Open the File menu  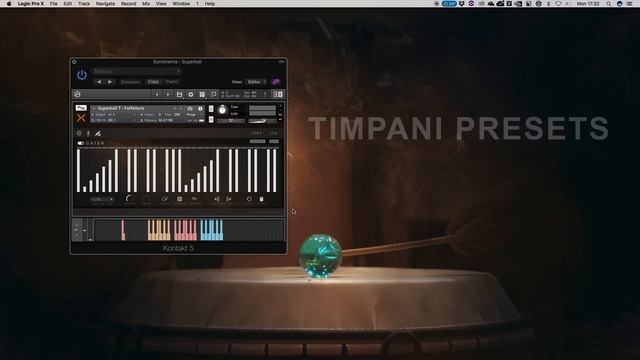tap(53, 4)
